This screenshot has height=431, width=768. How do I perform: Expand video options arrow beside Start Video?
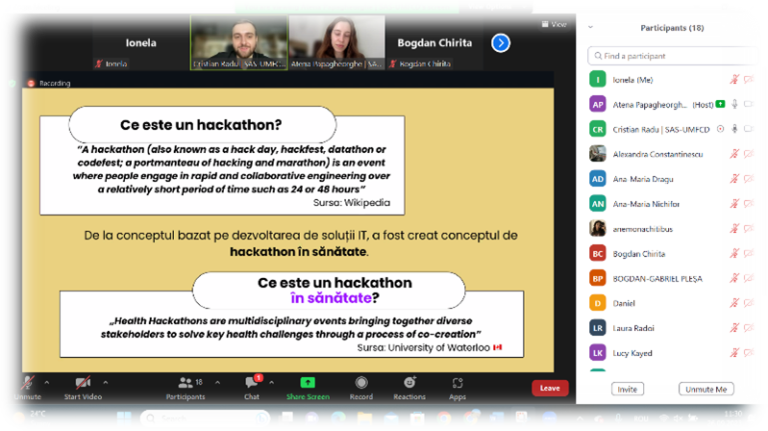(107, 379)
